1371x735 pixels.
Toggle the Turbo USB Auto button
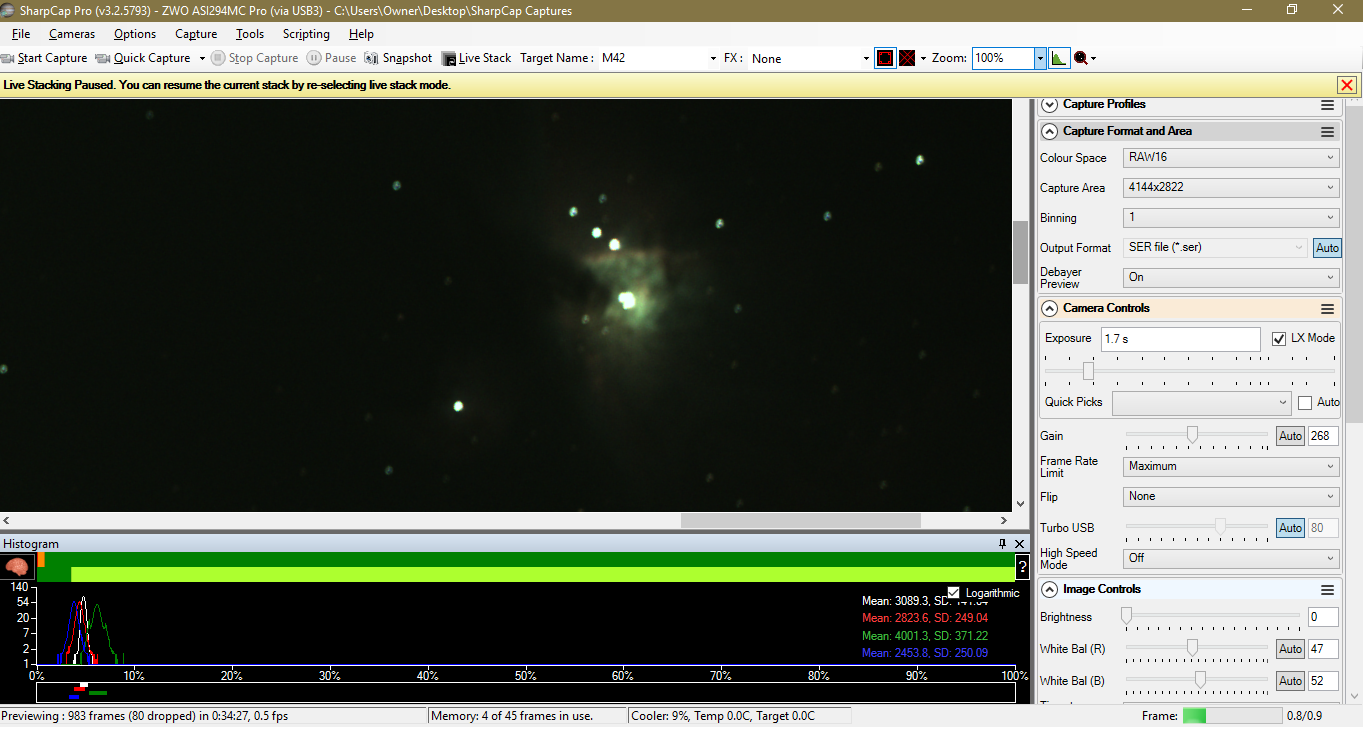(1291, 528)
